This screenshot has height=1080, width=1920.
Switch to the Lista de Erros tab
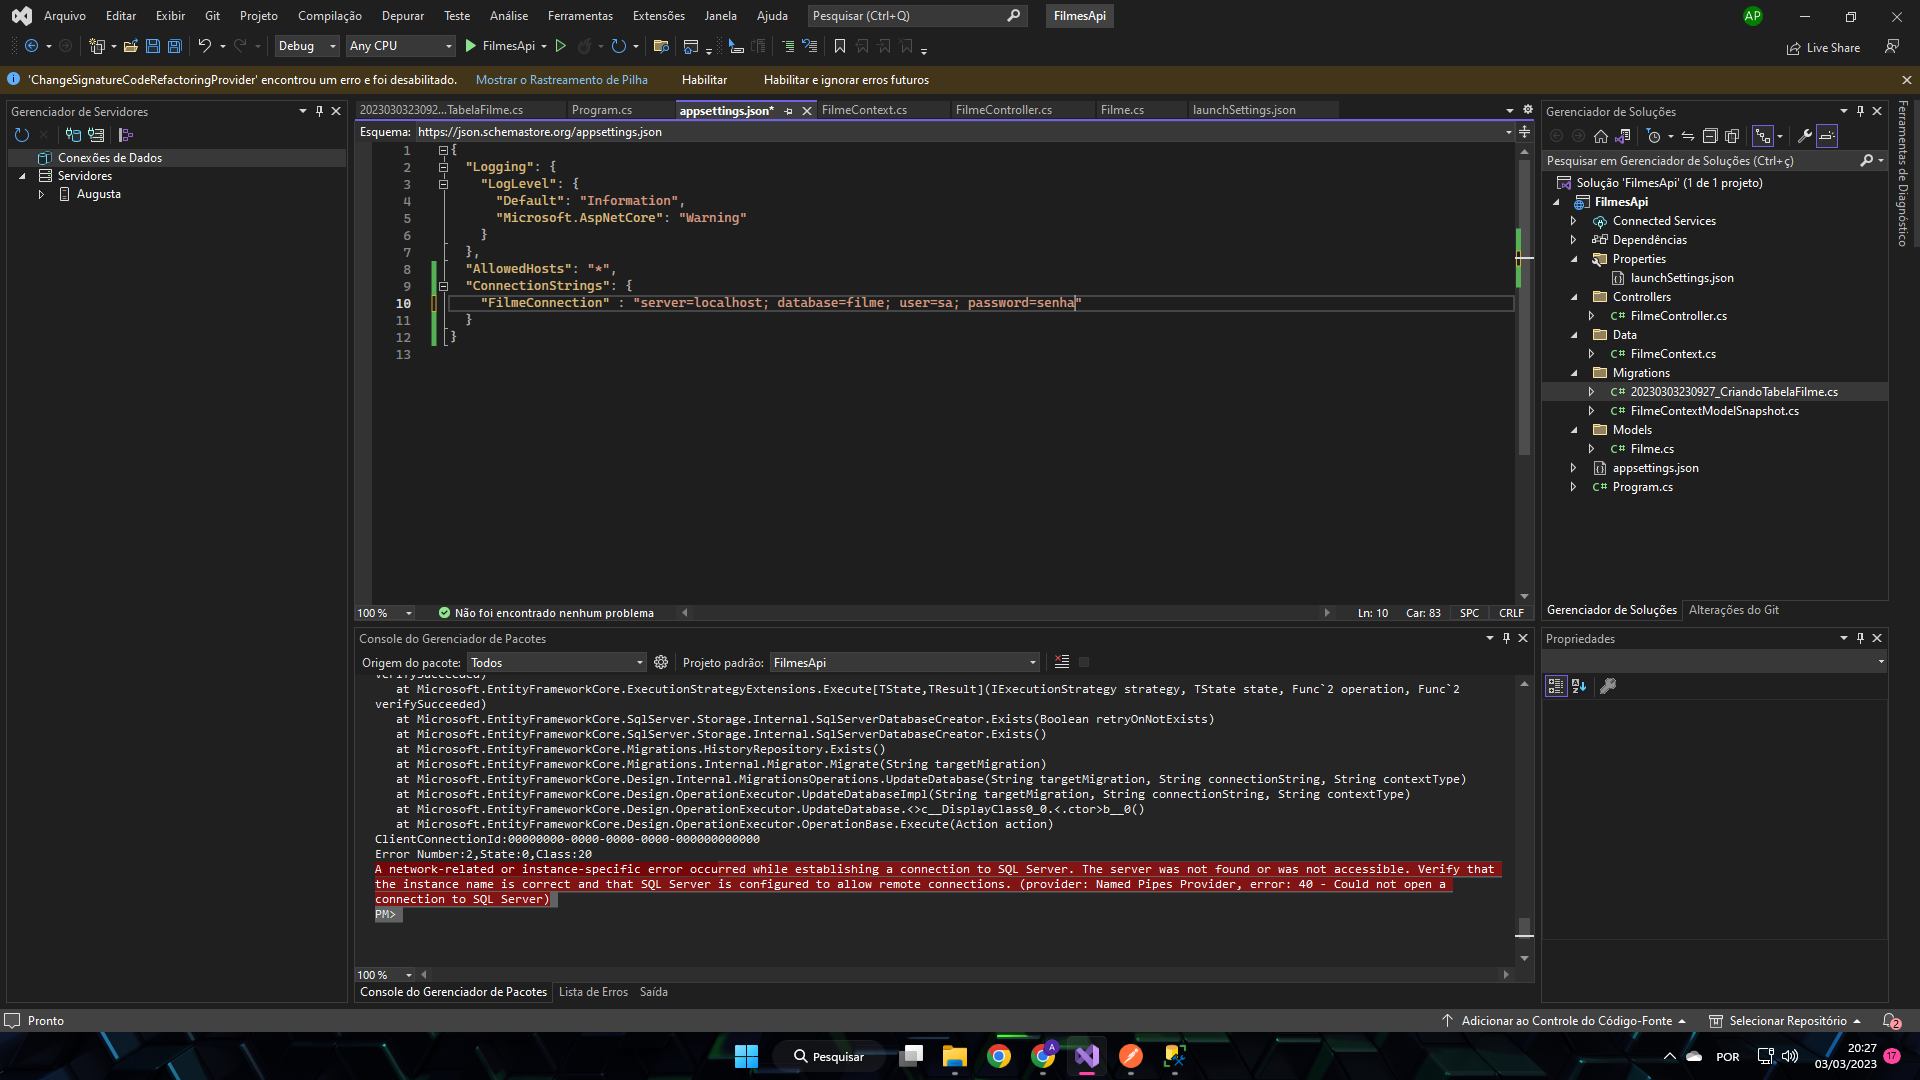pos(593,992)
